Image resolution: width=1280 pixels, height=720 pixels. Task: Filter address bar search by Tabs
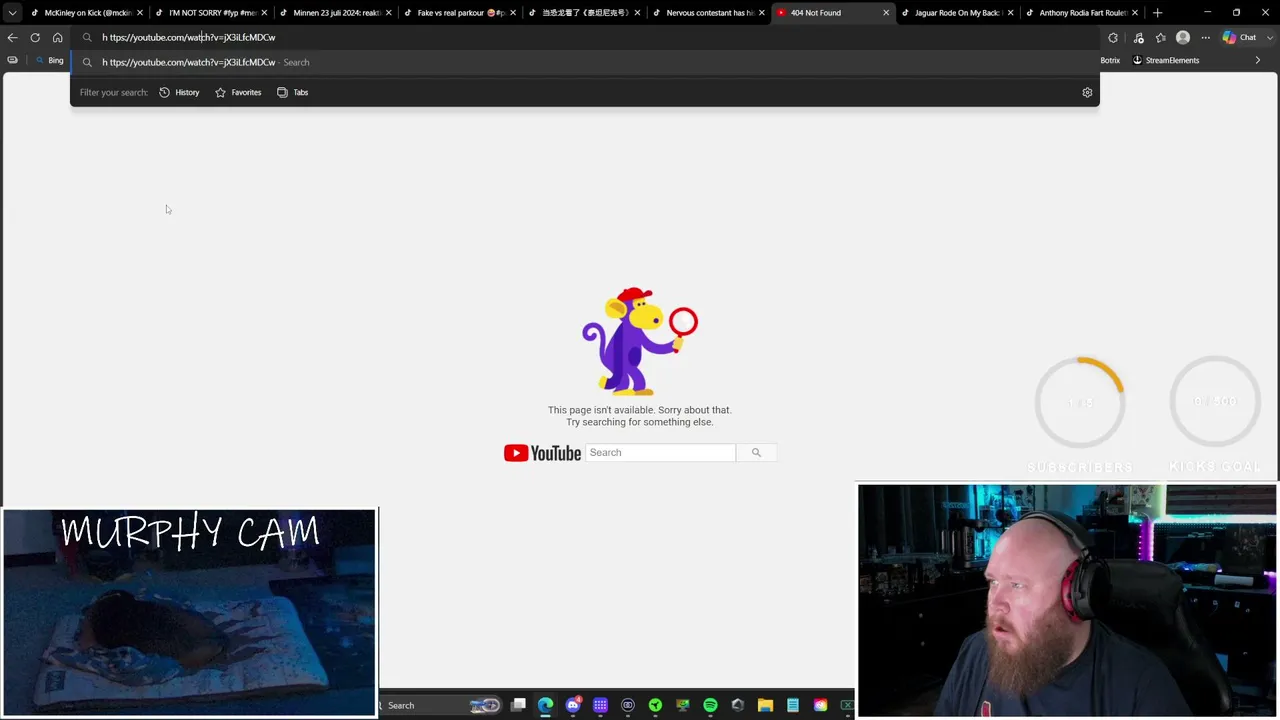[x=292, y=92]
